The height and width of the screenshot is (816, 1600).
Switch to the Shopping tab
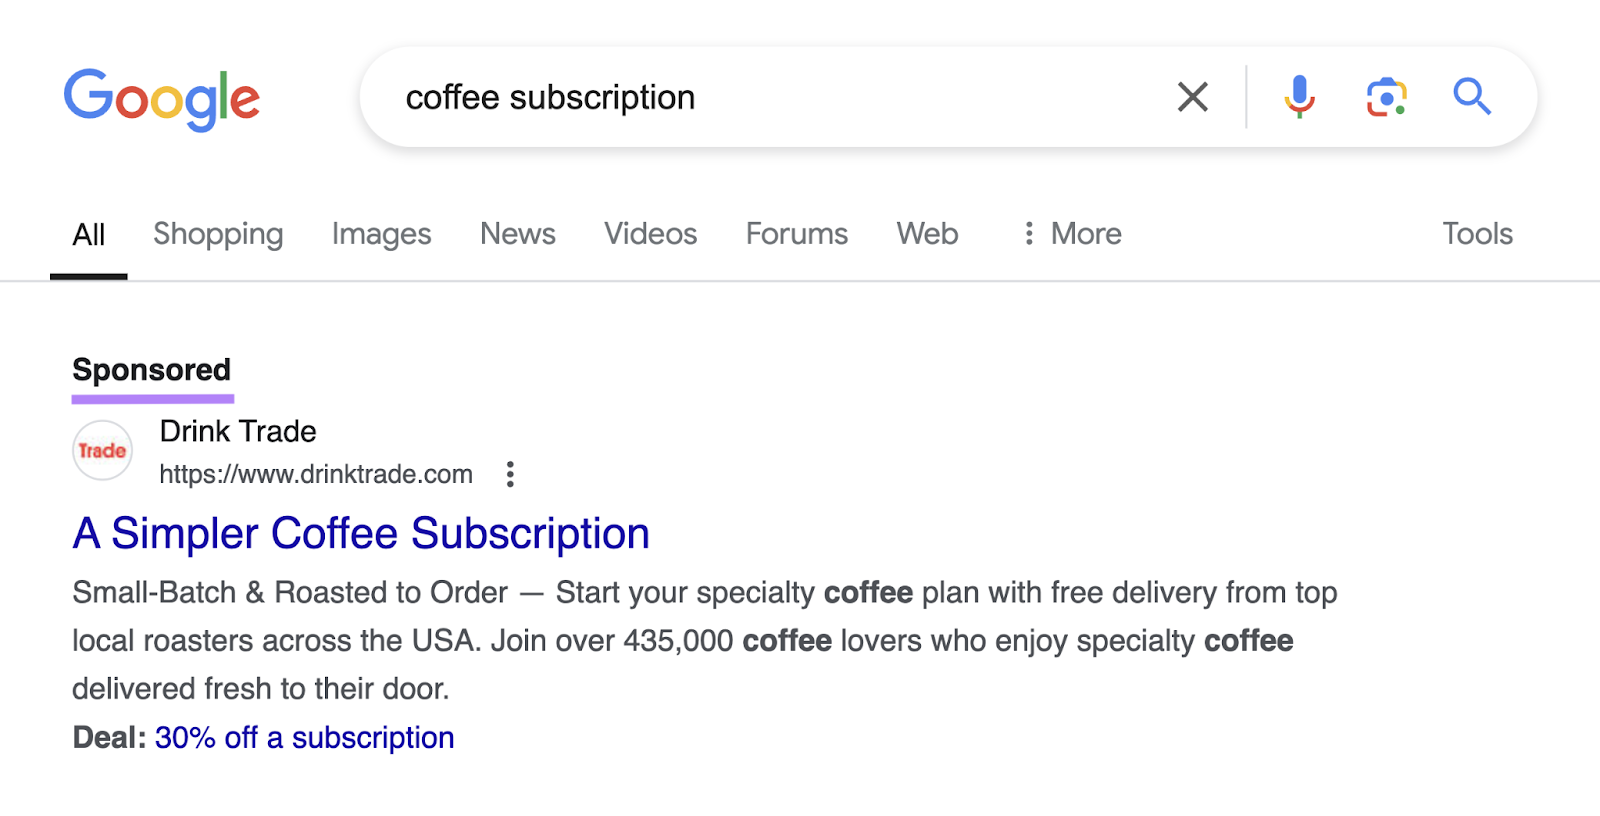pos(217,233)
